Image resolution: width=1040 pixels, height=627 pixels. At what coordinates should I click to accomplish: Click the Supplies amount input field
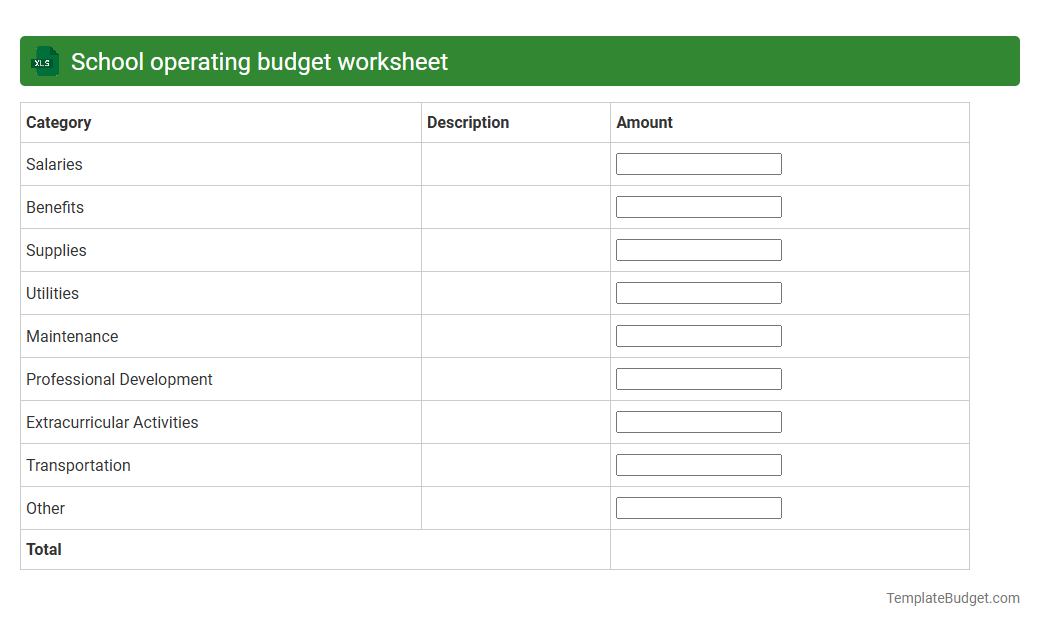(698, 249)
